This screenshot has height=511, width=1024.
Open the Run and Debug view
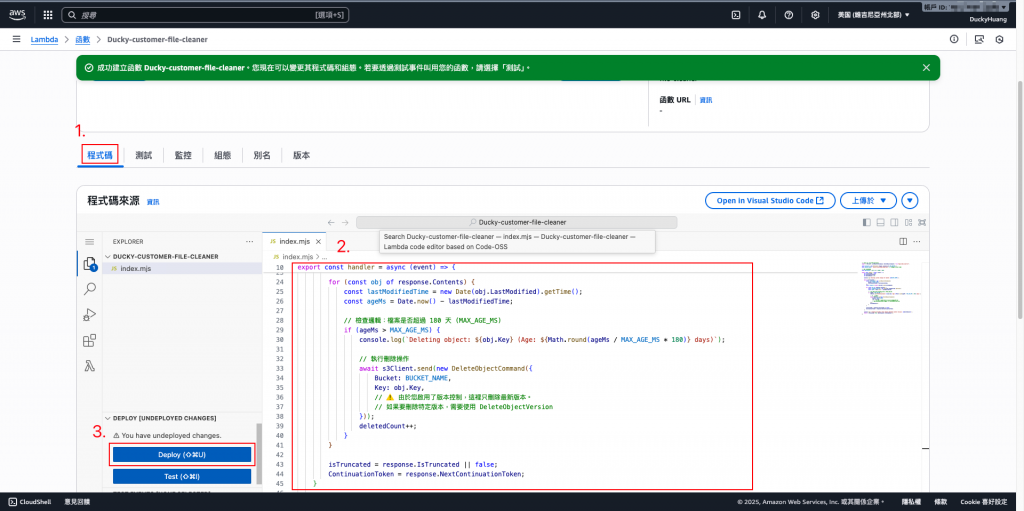click(89, 315)
